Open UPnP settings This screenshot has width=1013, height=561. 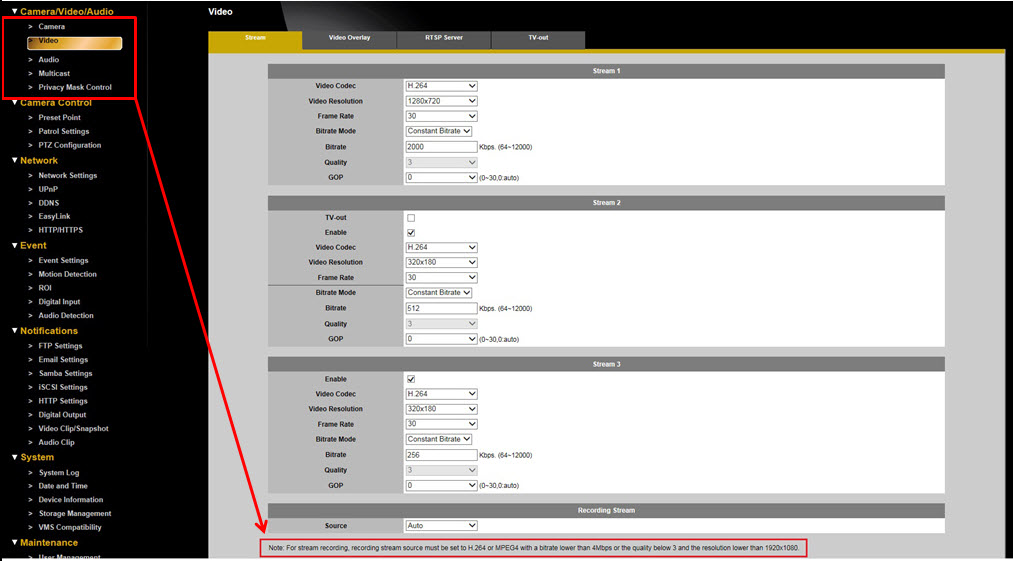(x=48, y=189)
